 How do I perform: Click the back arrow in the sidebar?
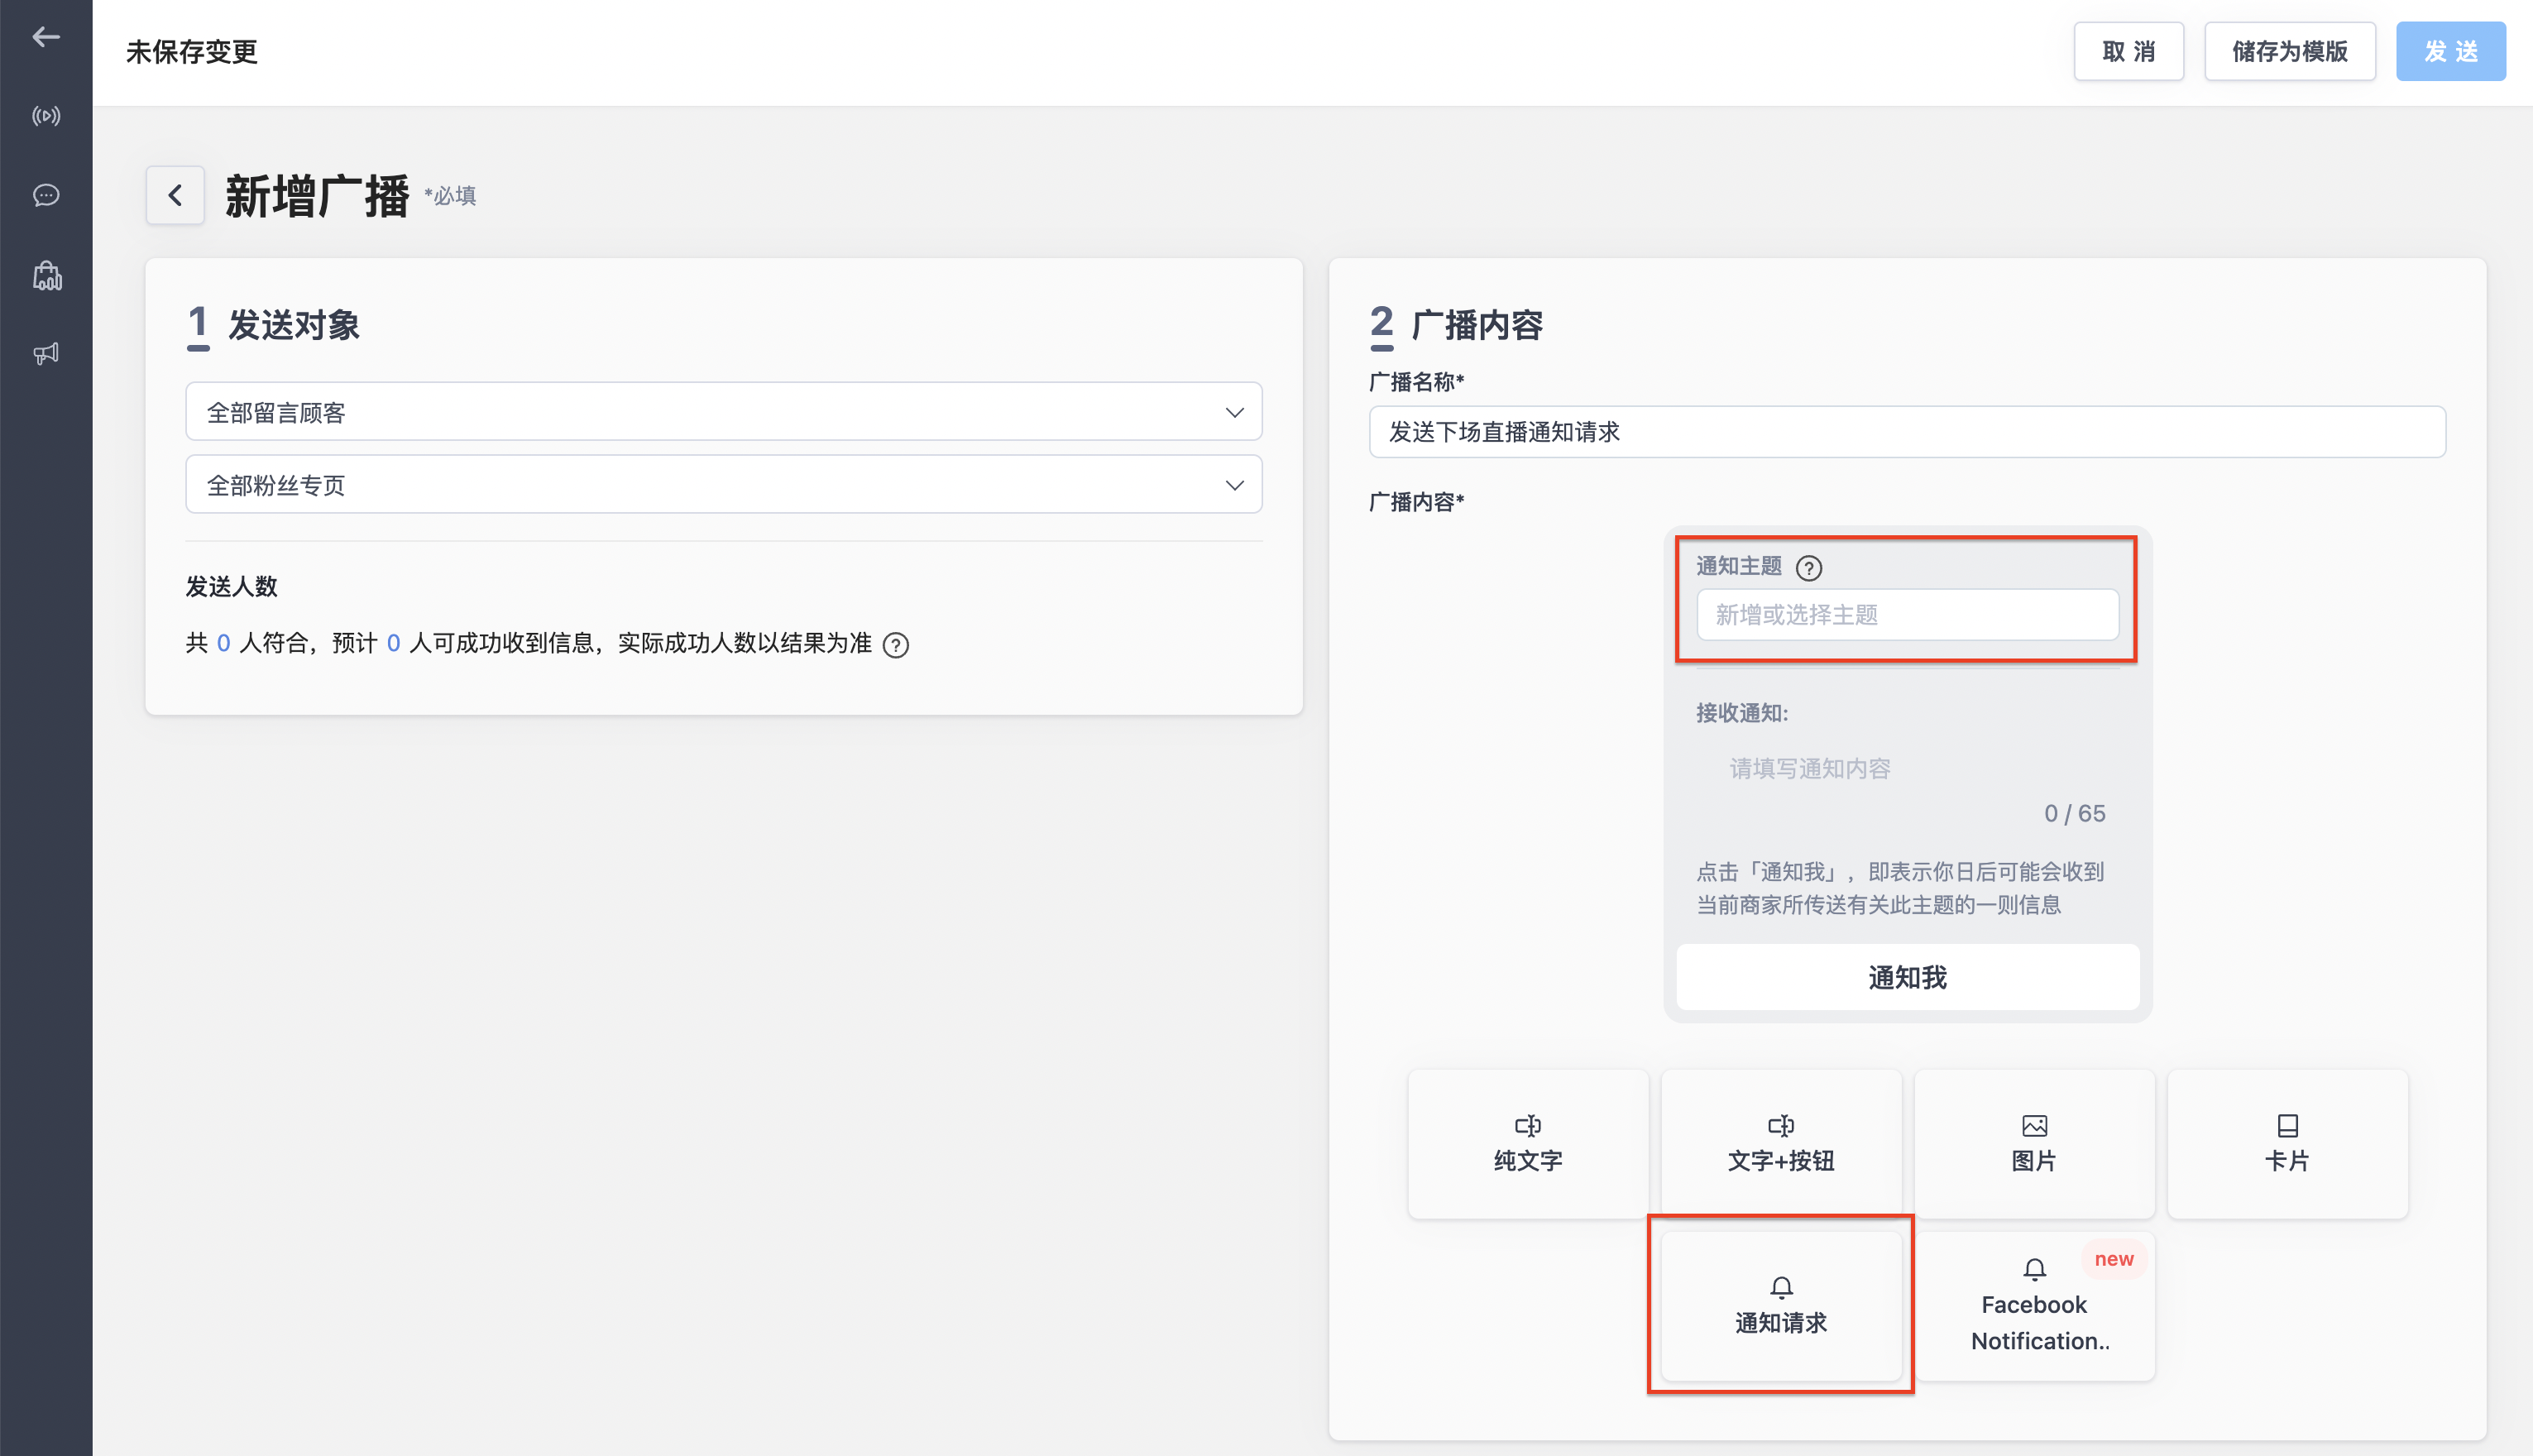point(46,37)
